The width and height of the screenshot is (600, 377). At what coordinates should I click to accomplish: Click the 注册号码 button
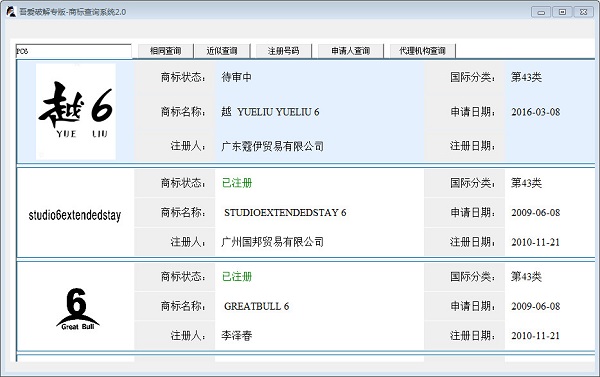284,51
